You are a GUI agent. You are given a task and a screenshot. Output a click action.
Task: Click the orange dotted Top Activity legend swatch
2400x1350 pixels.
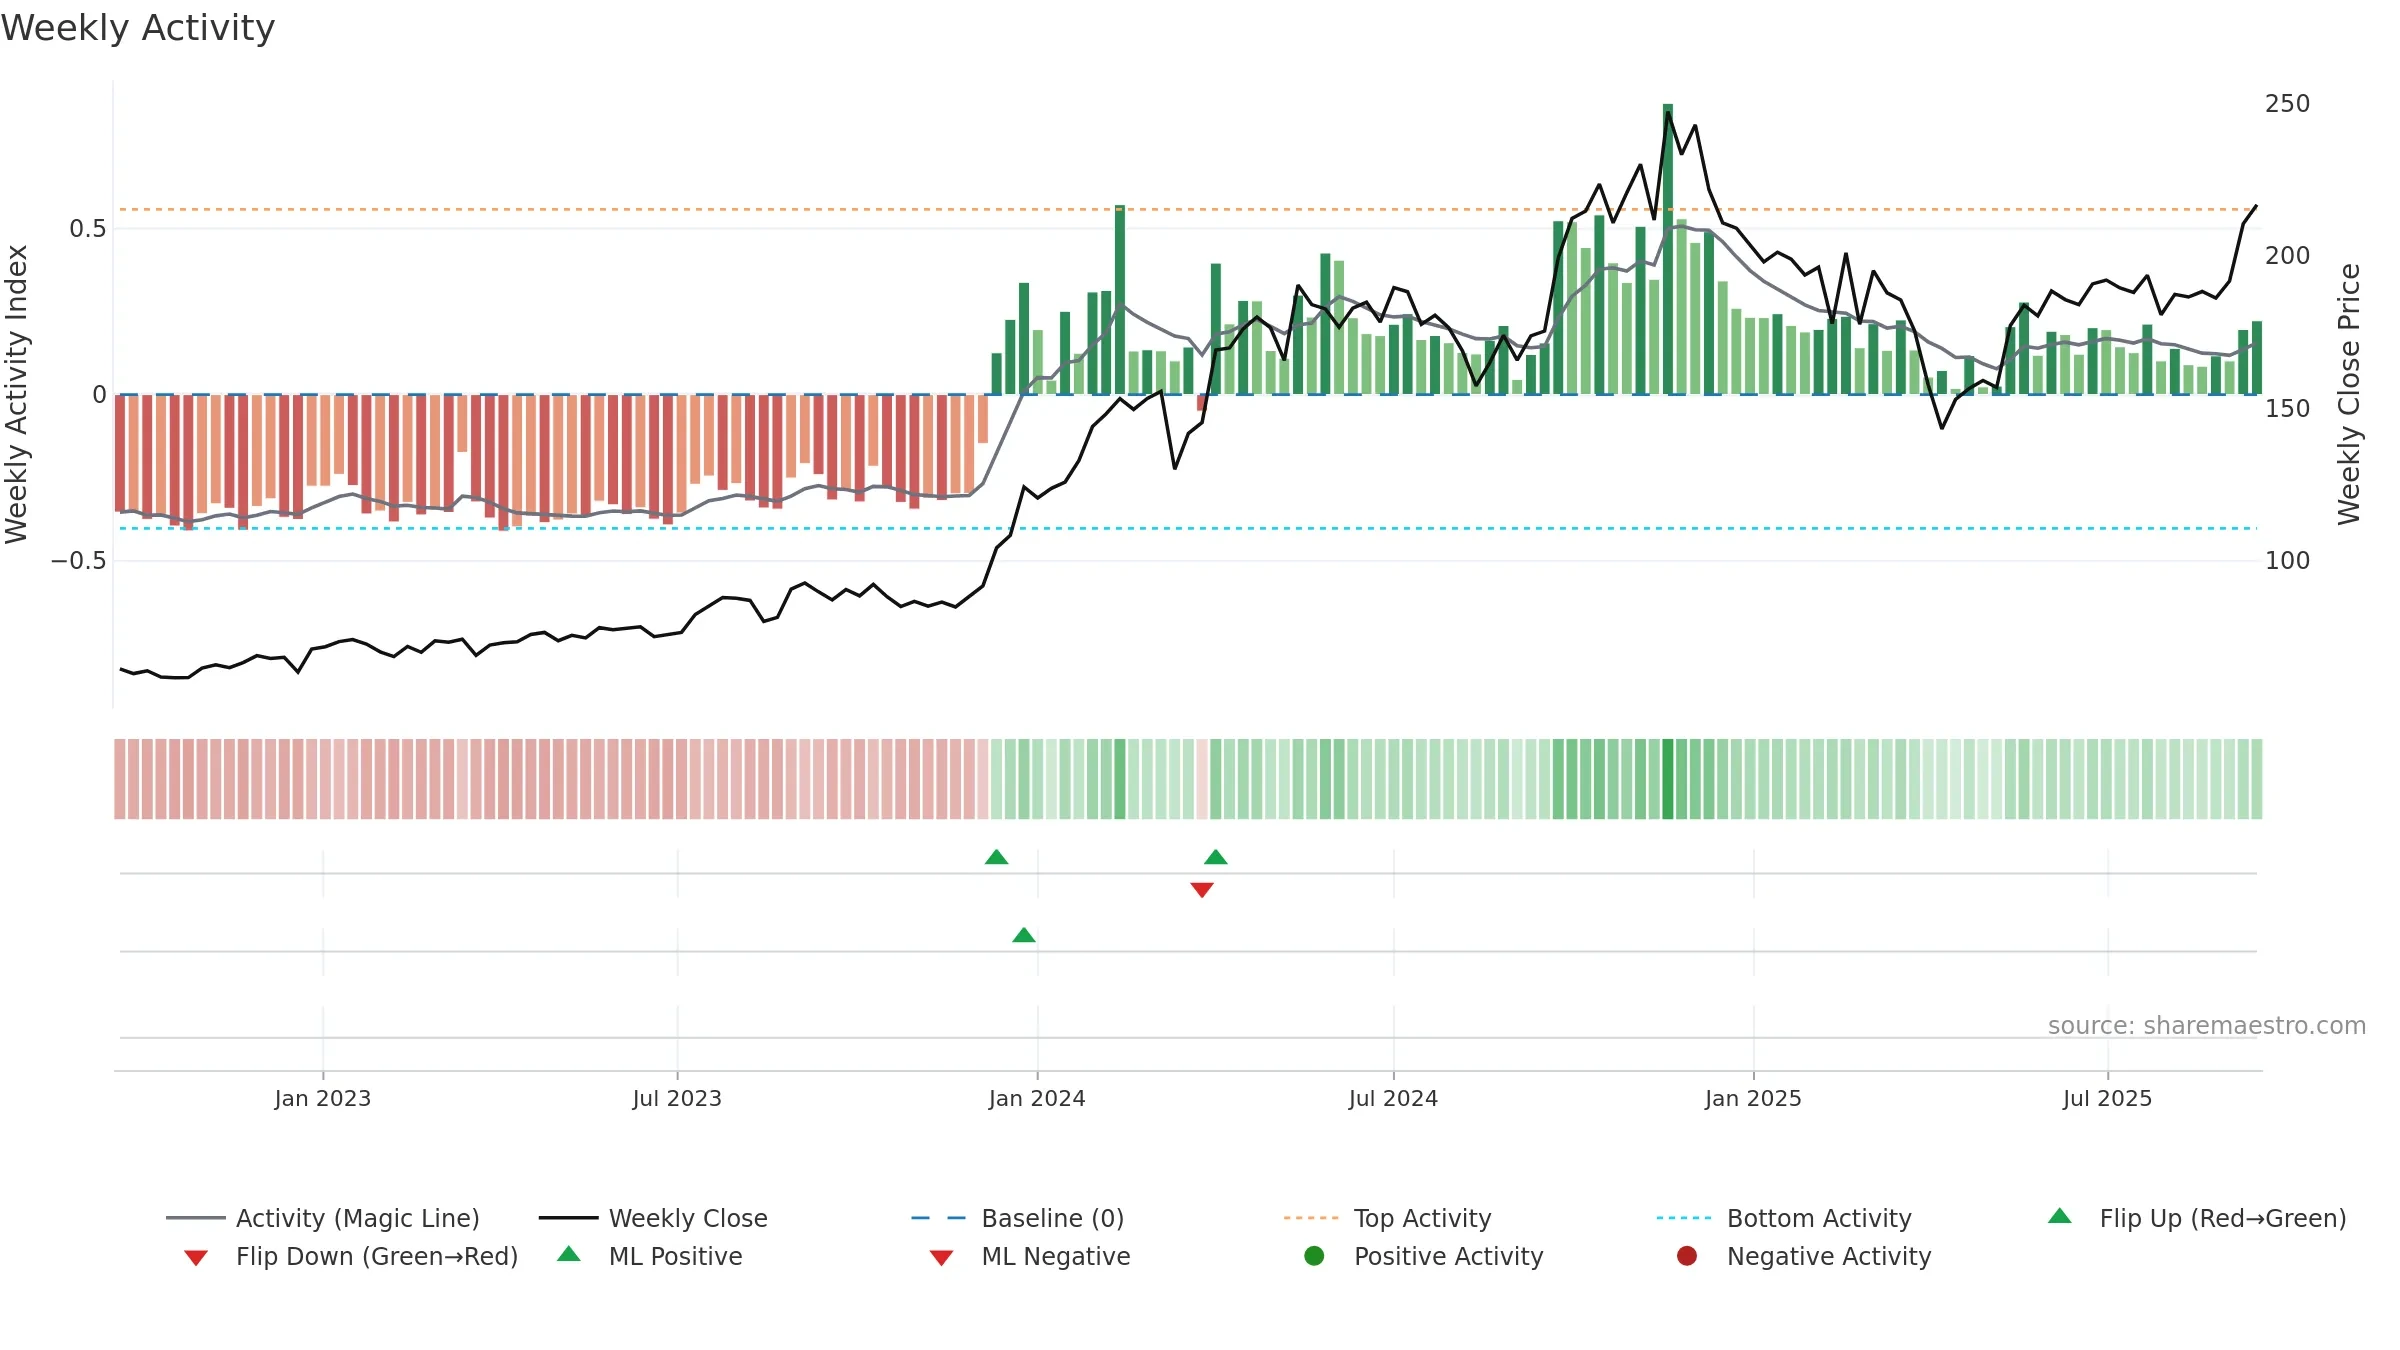click(x=1311, y=1218)
